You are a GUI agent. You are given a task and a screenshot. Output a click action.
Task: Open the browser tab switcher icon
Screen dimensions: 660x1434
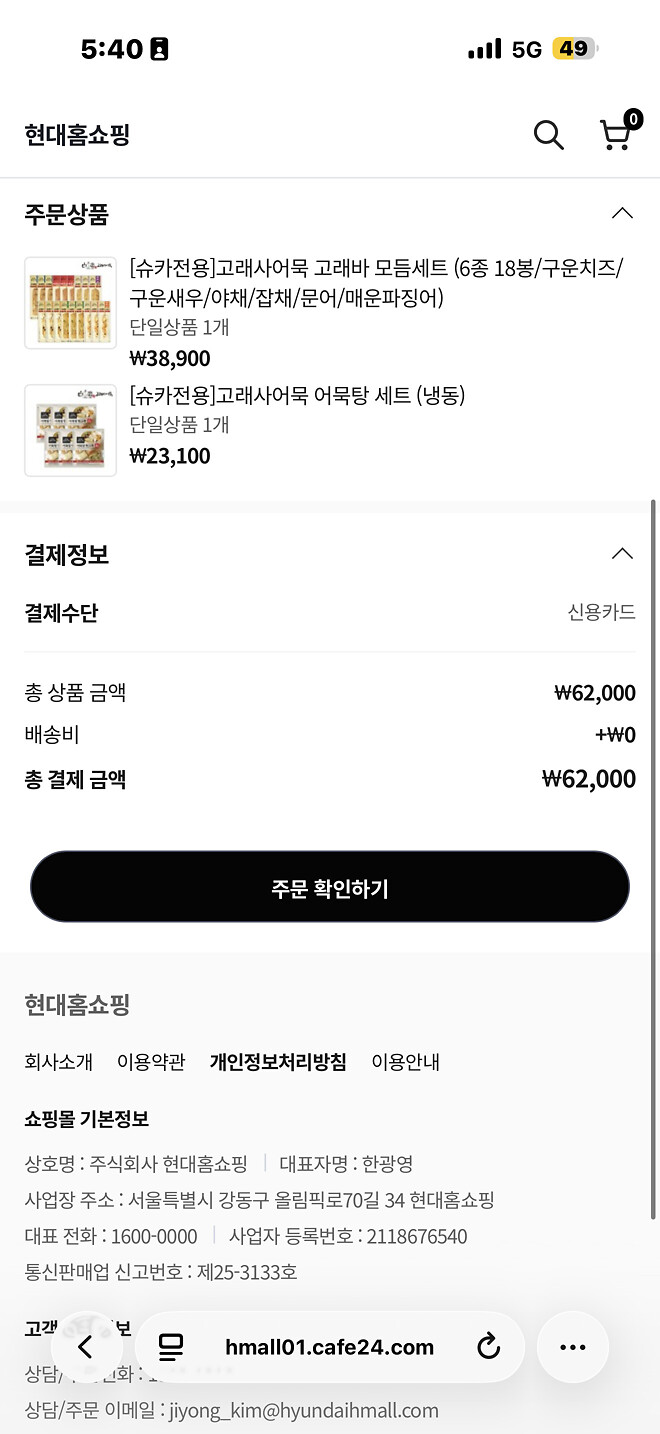coord(171,1346)
